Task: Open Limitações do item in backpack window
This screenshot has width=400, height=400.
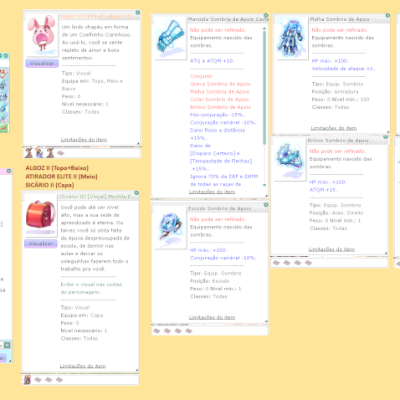Action: [x=83, y=366]
